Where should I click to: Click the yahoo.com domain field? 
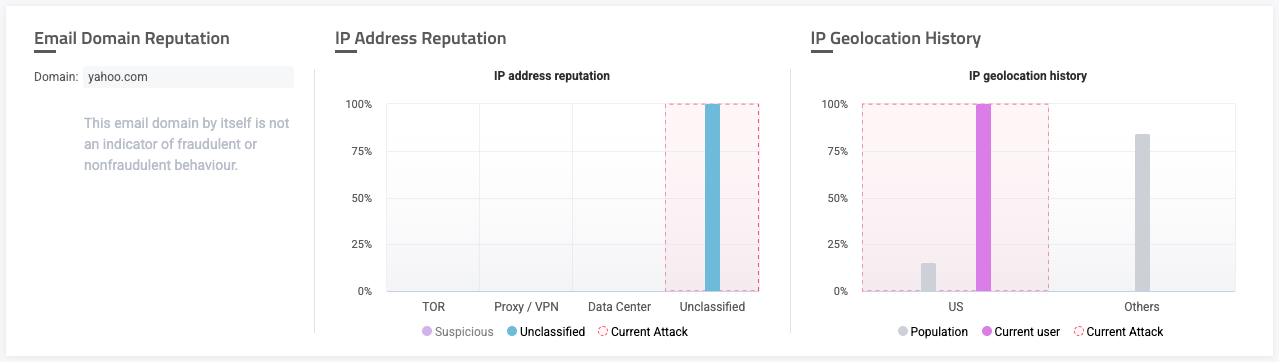(188, 77)
